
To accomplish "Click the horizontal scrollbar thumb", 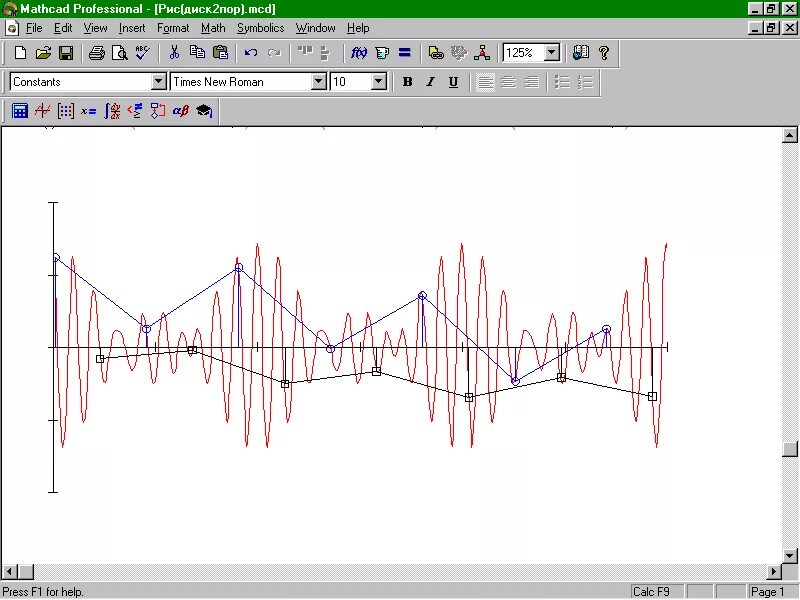I will (26, 571).
